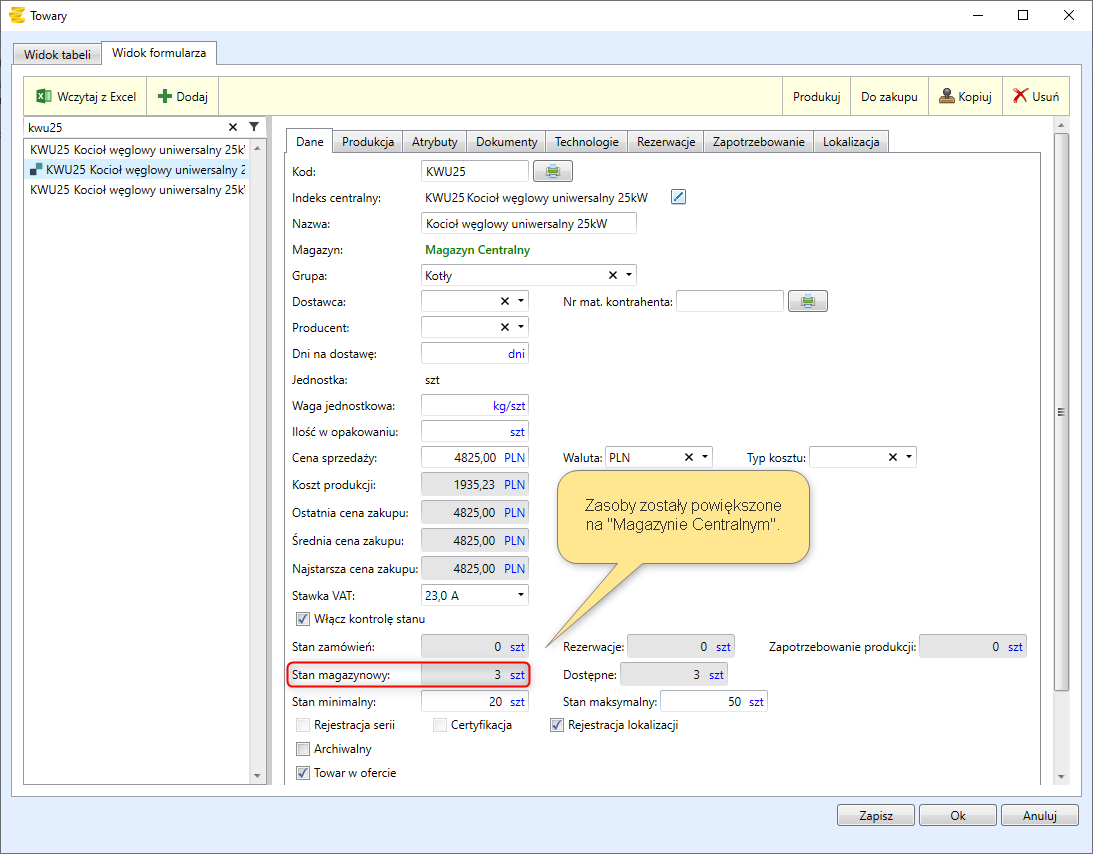The height and width of the screenshot is (854, 1093).
Task: Expand the Grupa dropdown showing Kotły
Action: pyautogui.click(x=629, y=275)
